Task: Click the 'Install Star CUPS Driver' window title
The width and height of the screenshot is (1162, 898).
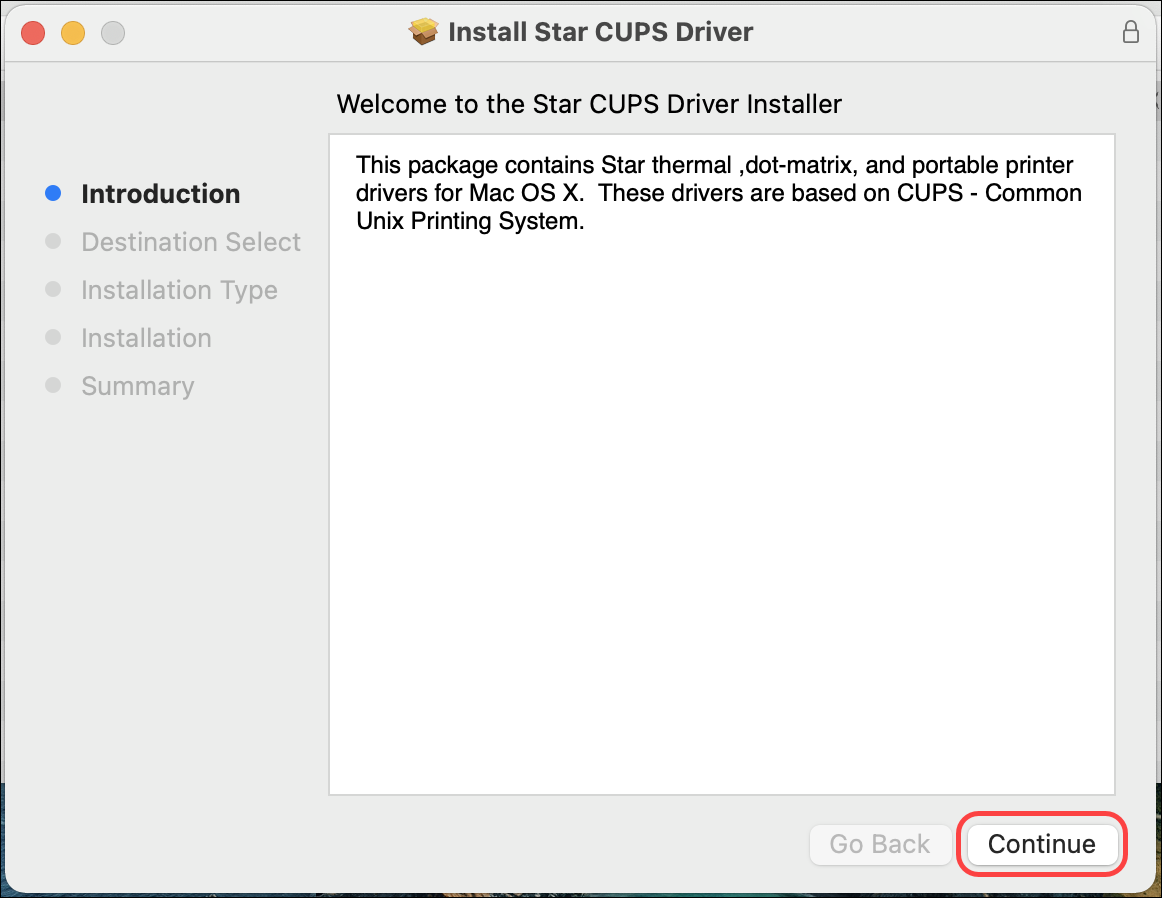Action: (x=601, y=32)
